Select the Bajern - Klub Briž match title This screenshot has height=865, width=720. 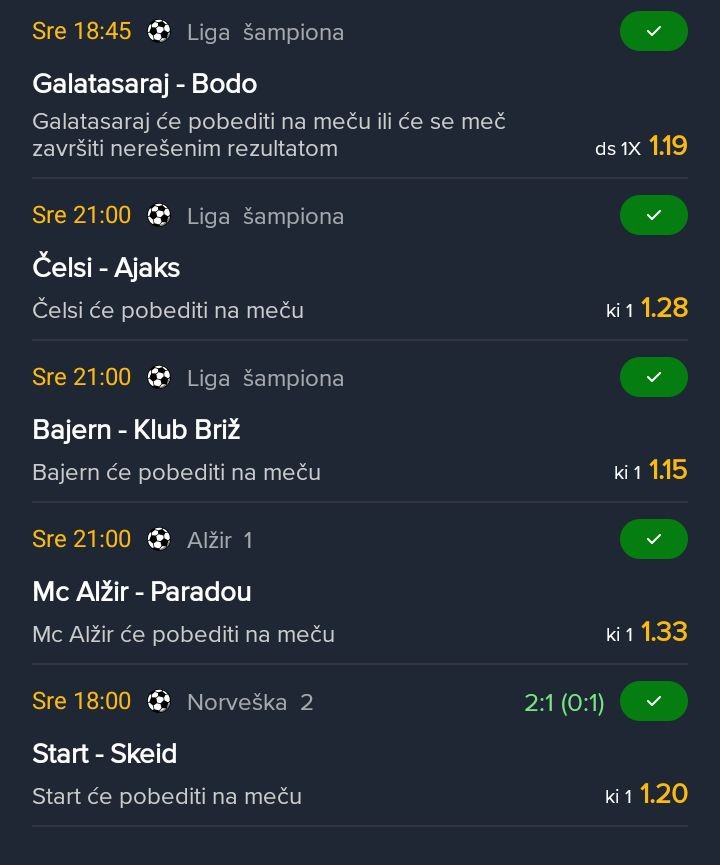136,429
